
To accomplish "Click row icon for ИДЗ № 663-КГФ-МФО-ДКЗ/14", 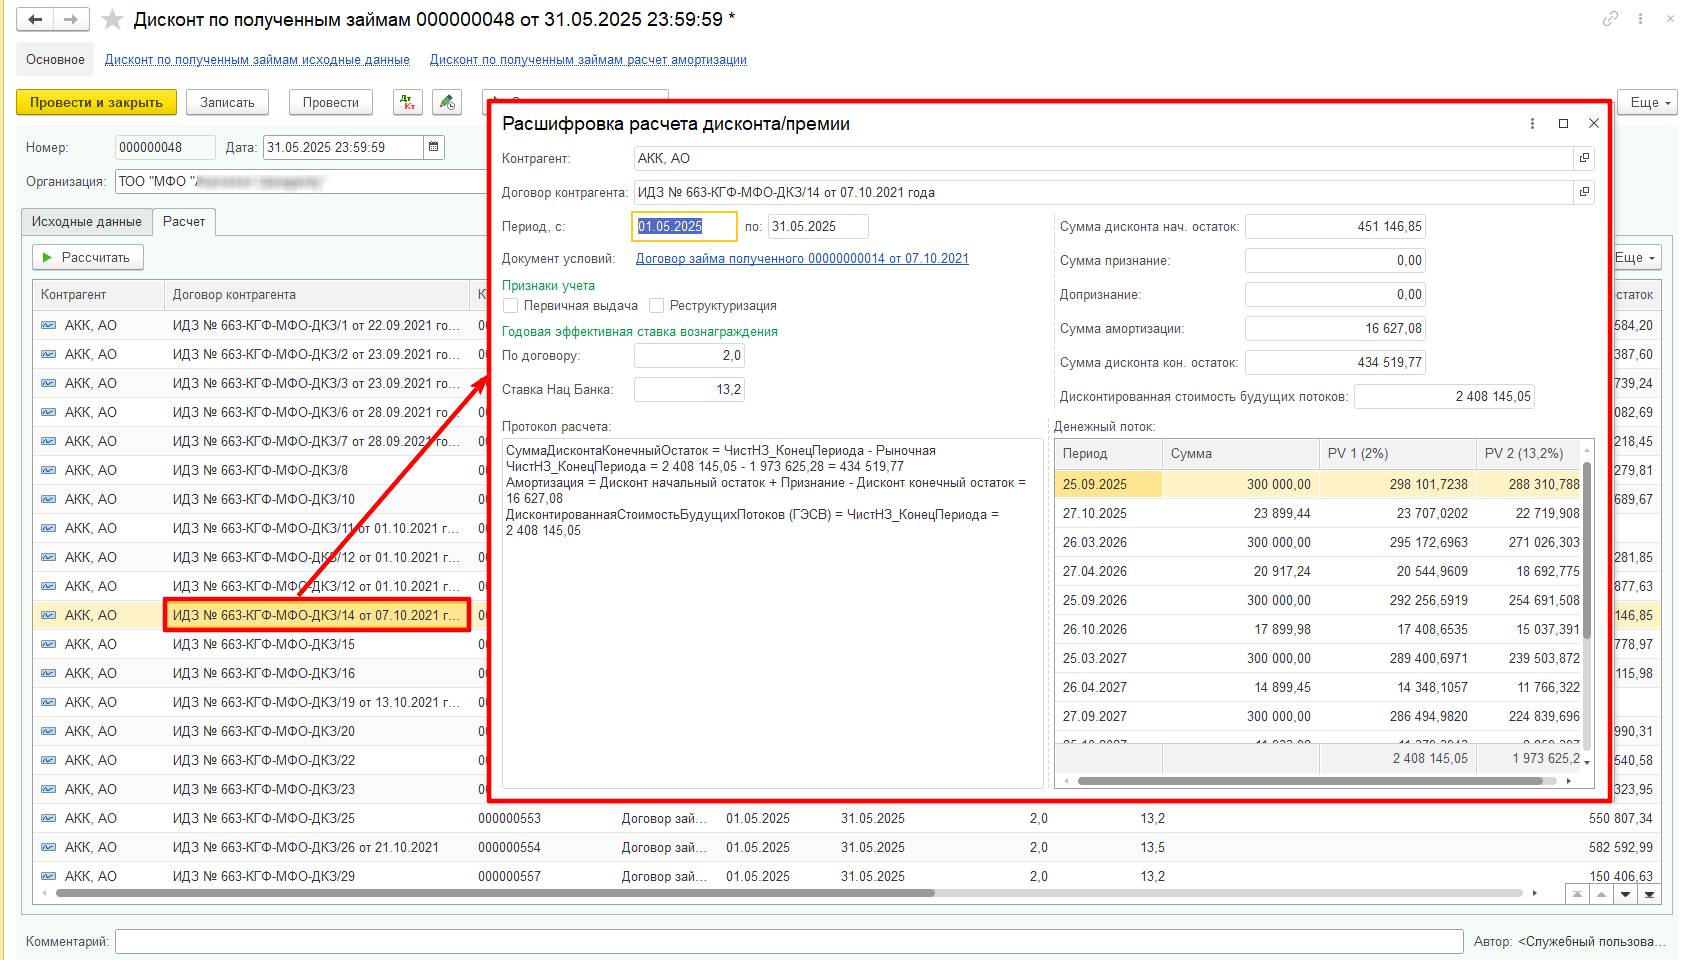I will [x=48, y=615].
